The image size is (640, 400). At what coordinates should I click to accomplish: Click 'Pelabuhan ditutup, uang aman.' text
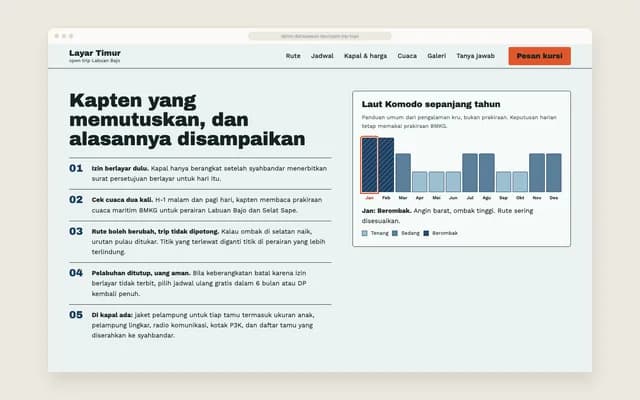[141, 273]
